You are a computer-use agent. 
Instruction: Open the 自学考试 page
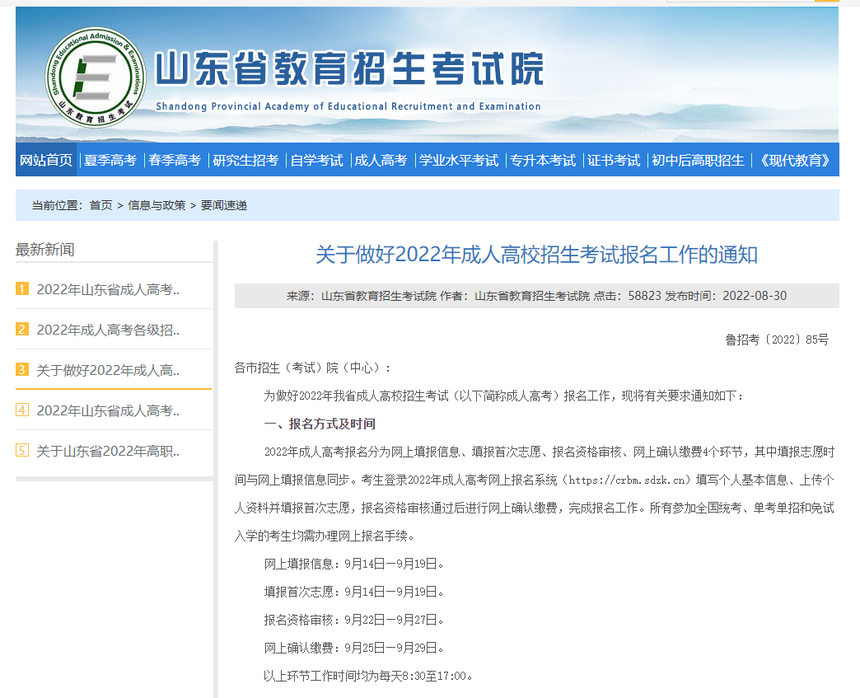[316, 160]
